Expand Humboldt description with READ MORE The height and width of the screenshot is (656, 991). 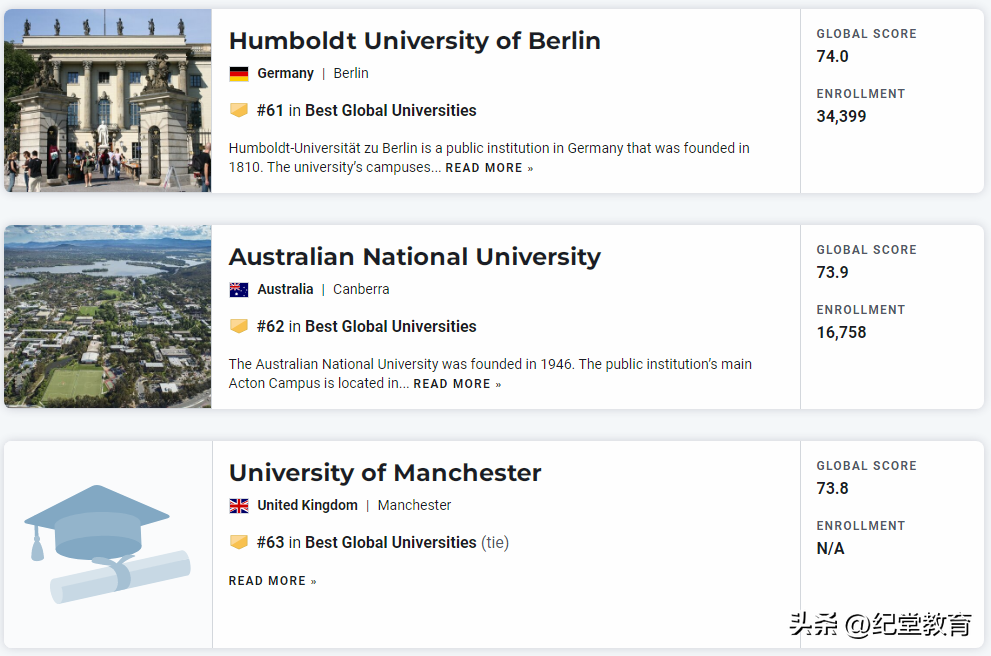(489, 168)
